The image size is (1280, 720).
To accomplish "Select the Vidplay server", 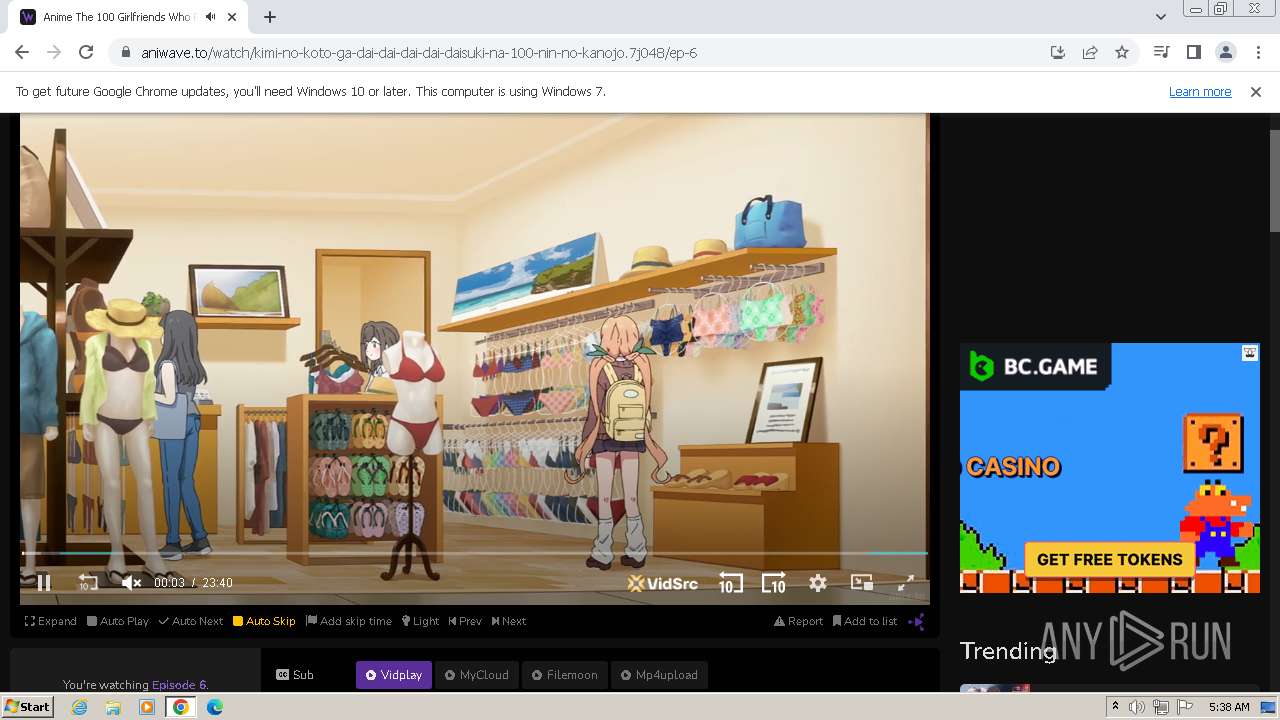I will pos(394,675).
